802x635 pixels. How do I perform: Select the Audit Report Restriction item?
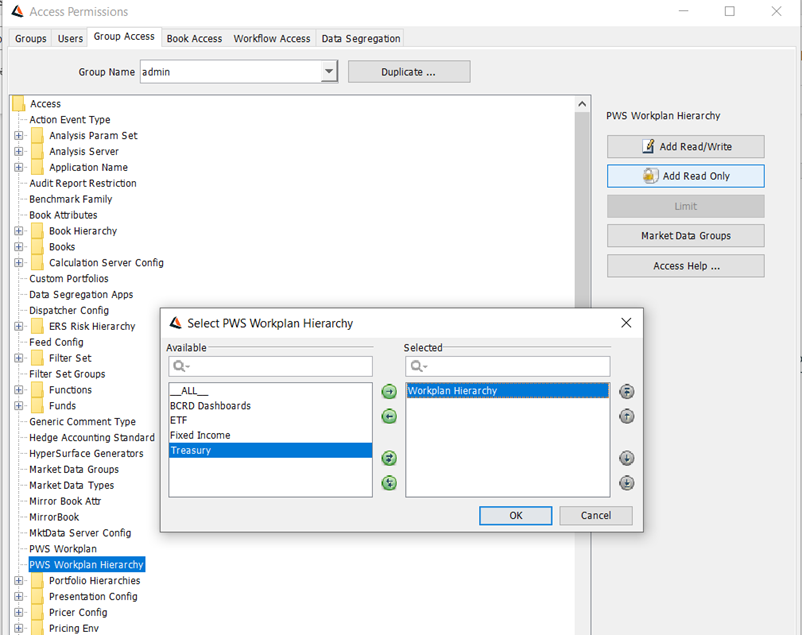tap(83, 183)
